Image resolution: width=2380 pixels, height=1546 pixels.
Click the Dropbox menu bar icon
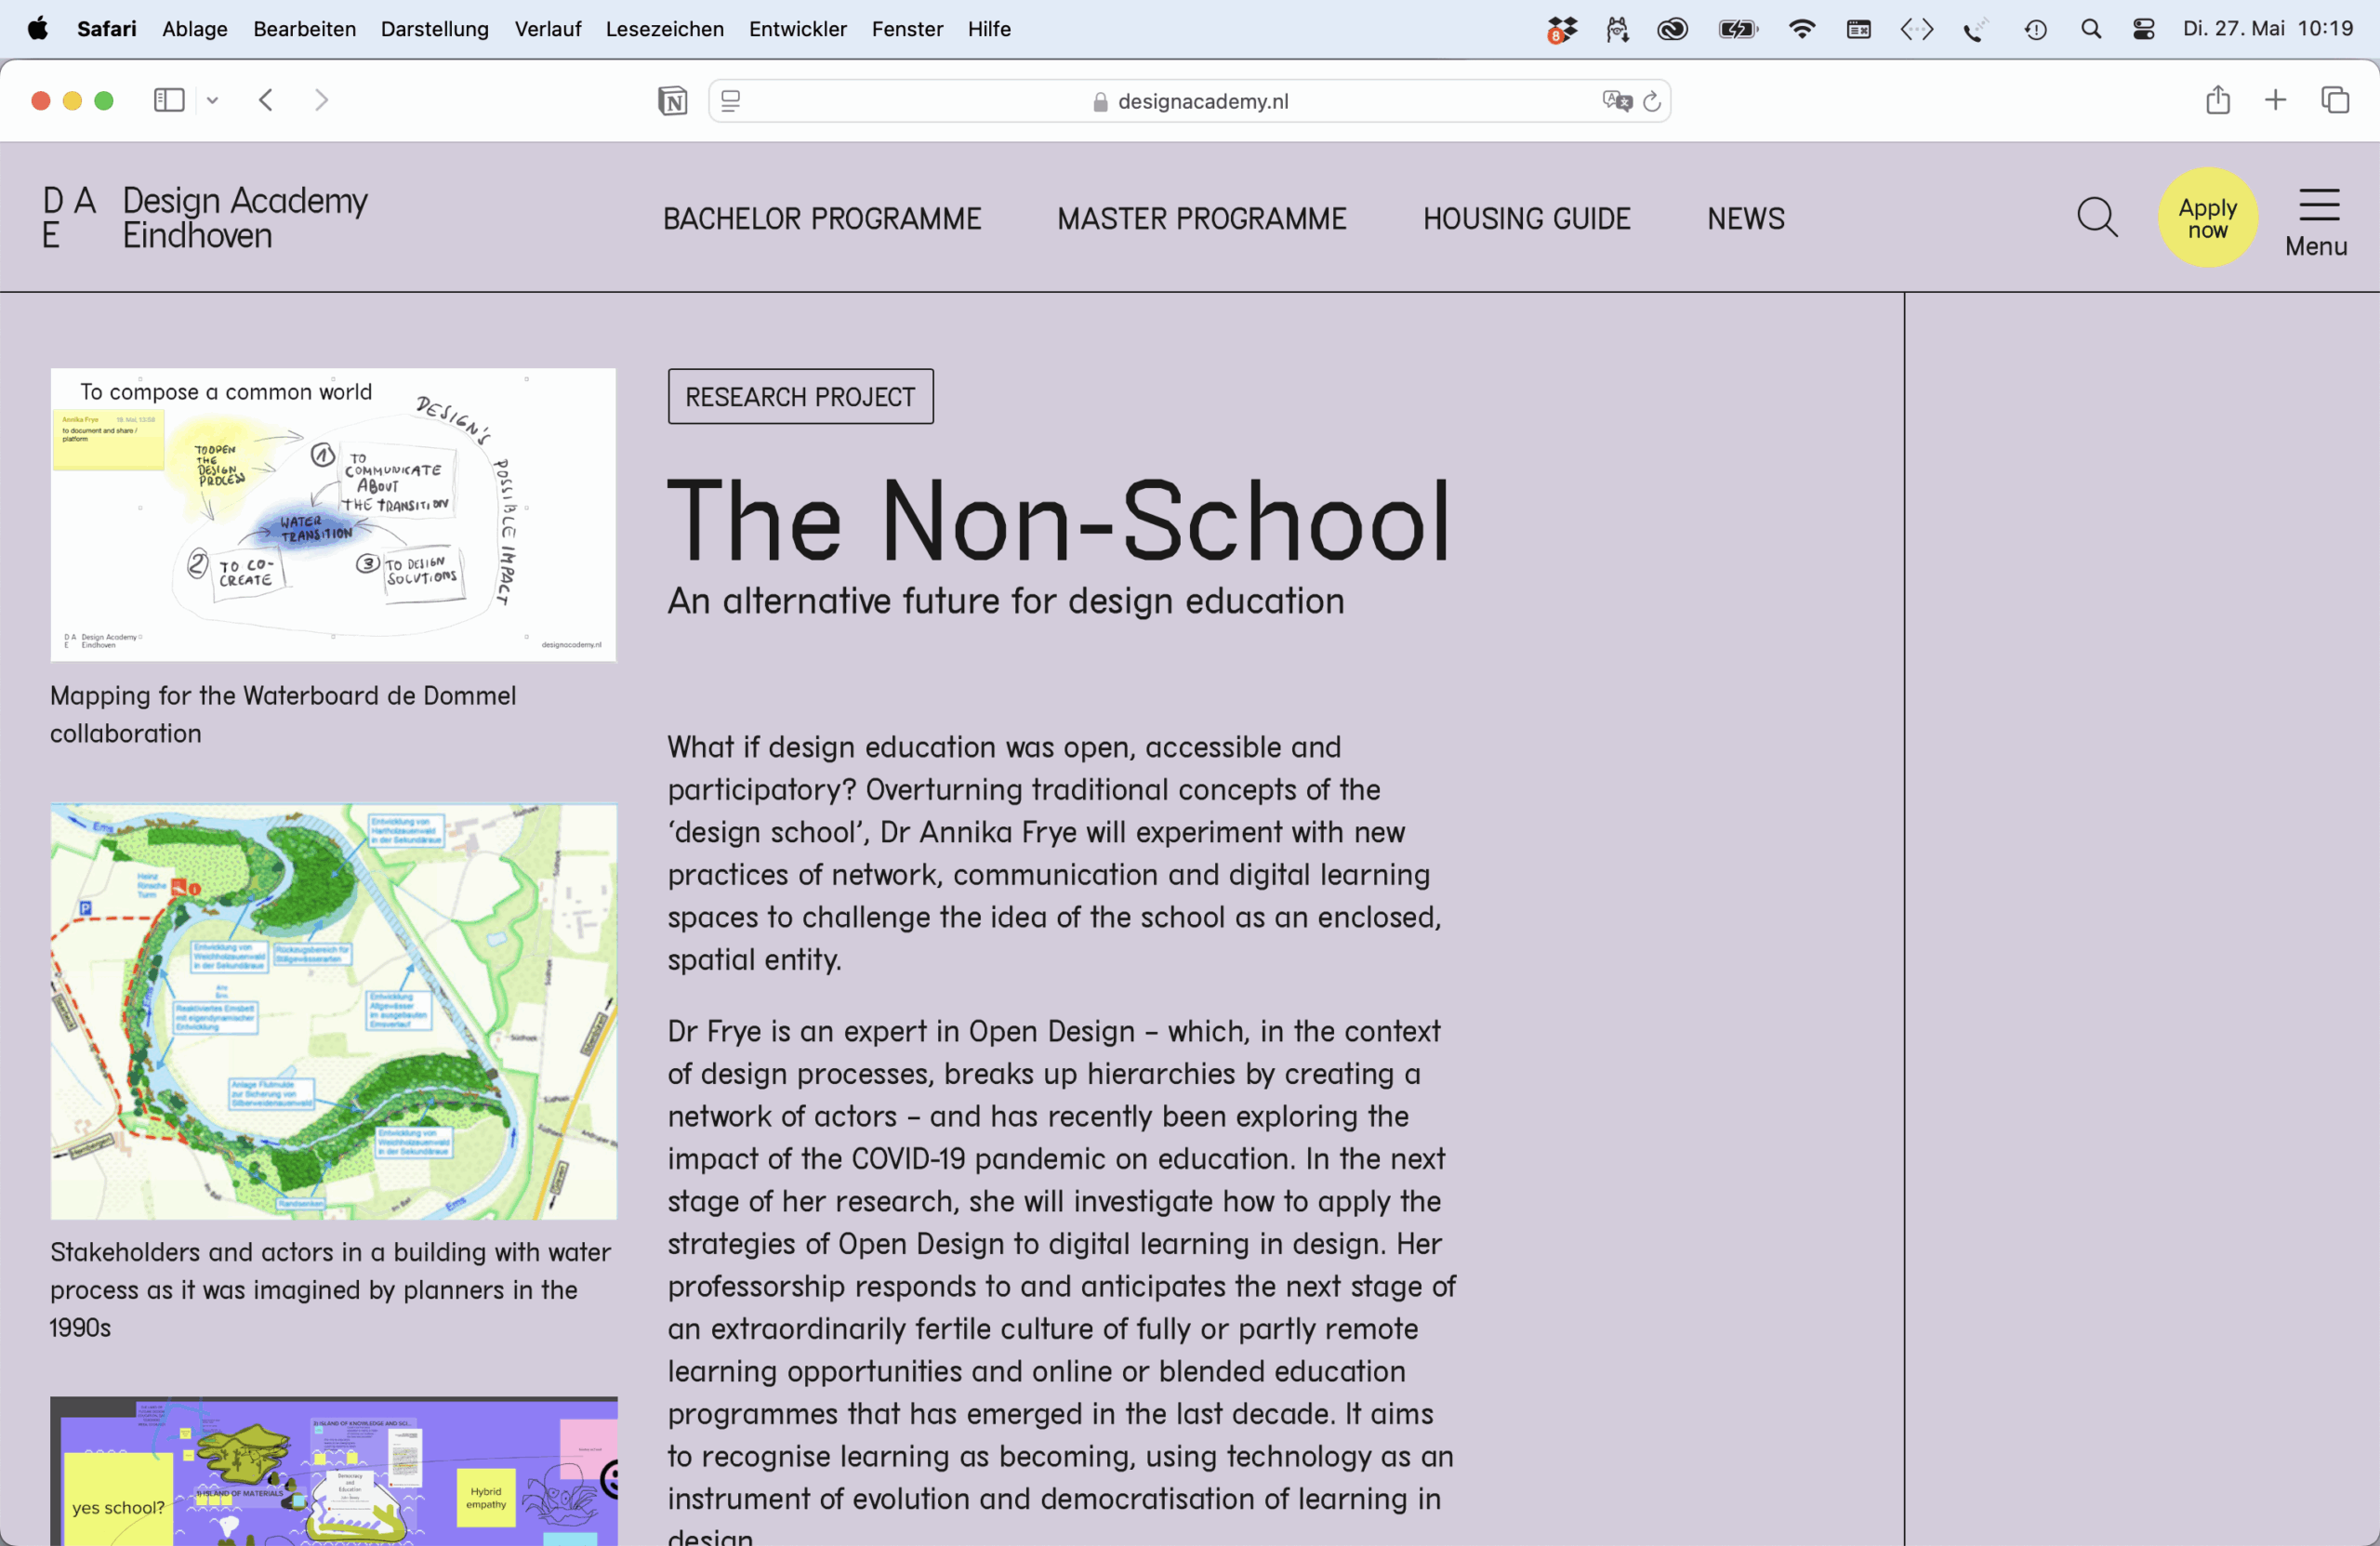click(x=1561, y=29)
